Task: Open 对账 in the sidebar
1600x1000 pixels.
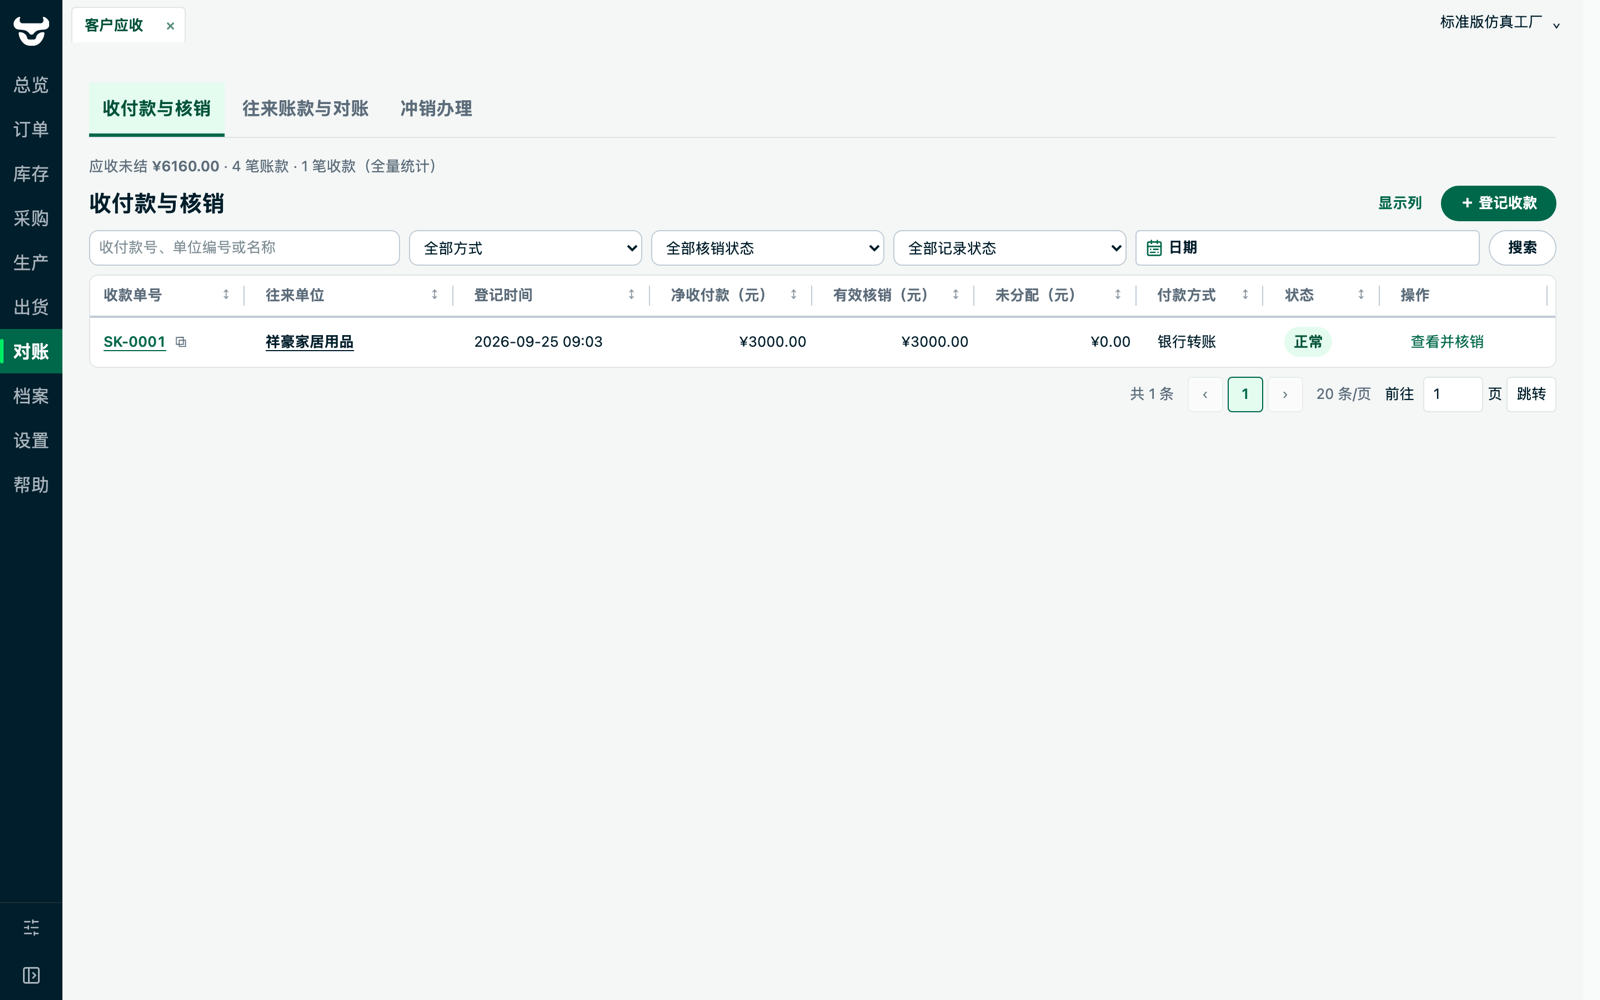Action: pyautogui.click(x=31, y=351)
